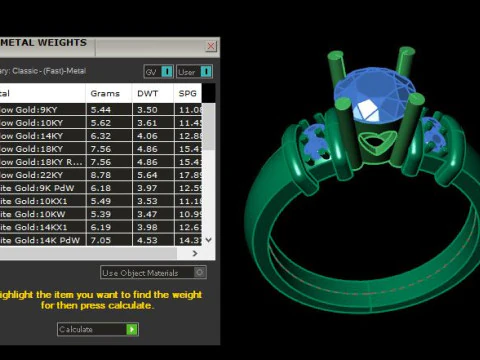Screen dimensions: 480x360
Task: Click the green arrow on Calculate
Action: [132, 329]
